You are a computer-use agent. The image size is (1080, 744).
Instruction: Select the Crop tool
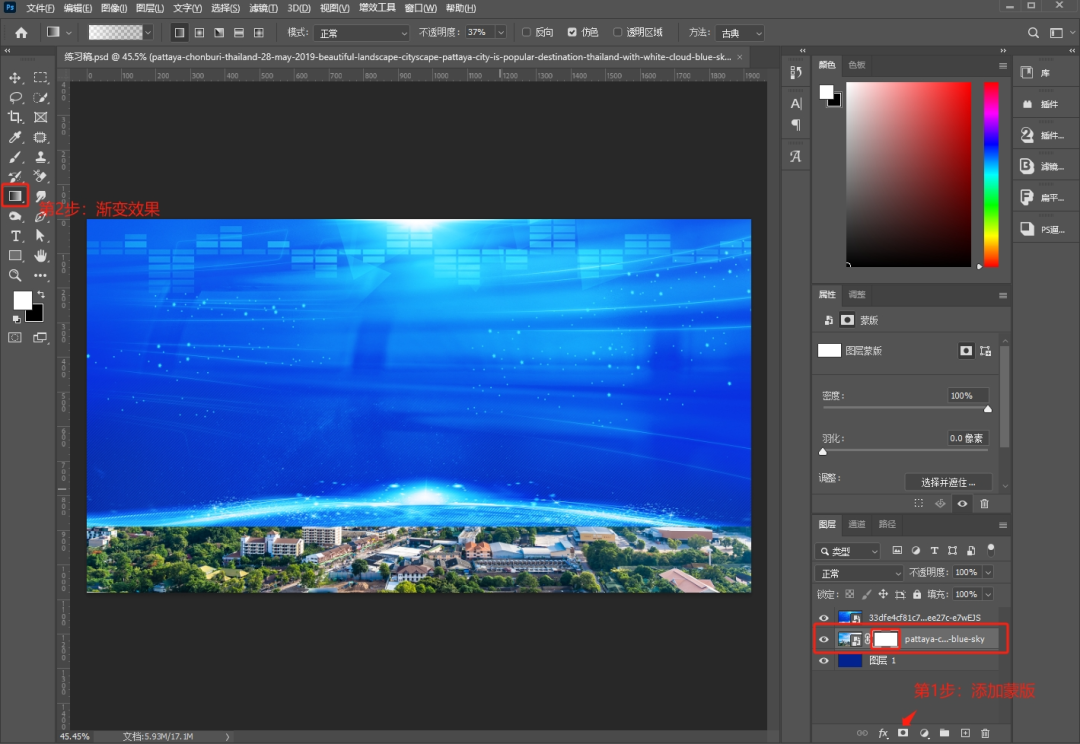[15, 118]
